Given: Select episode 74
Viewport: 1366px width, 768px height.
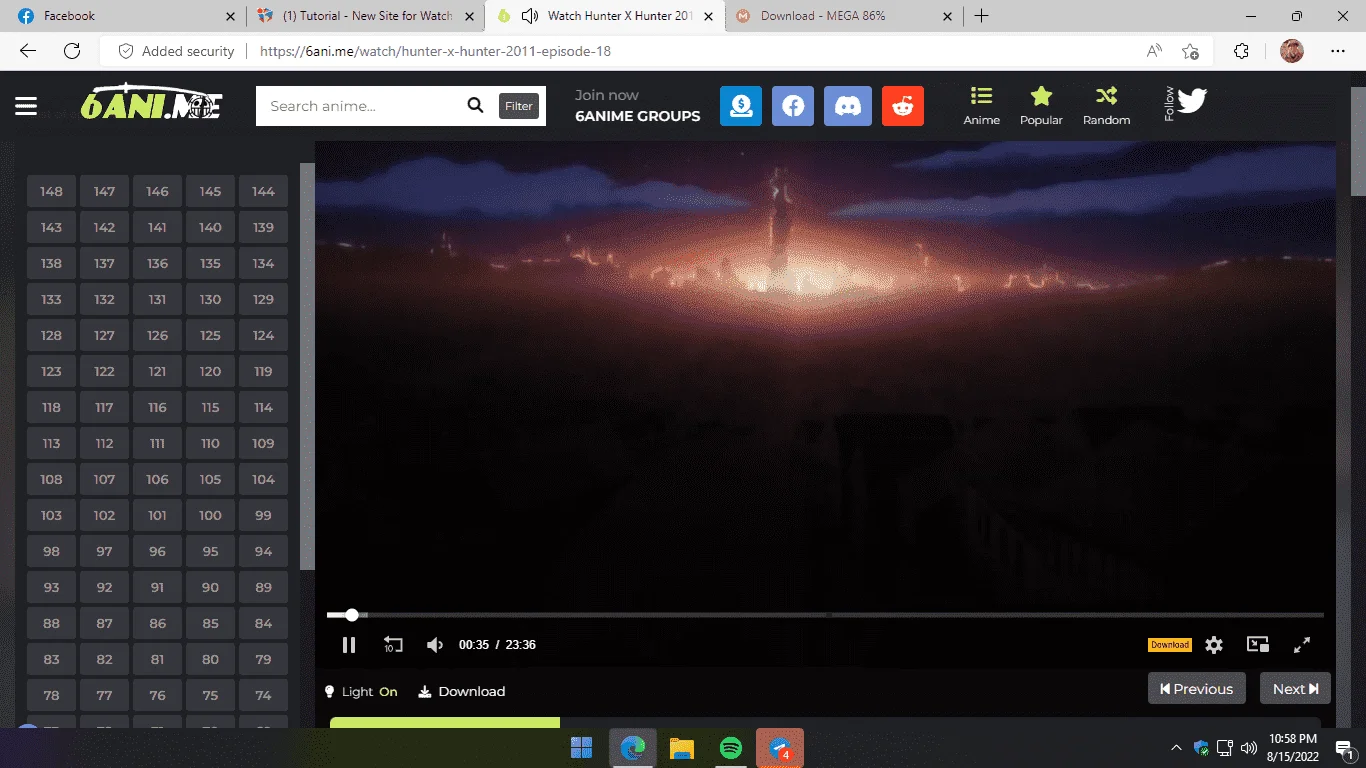Looking at the screenshot, I should [x=263, y=695].
